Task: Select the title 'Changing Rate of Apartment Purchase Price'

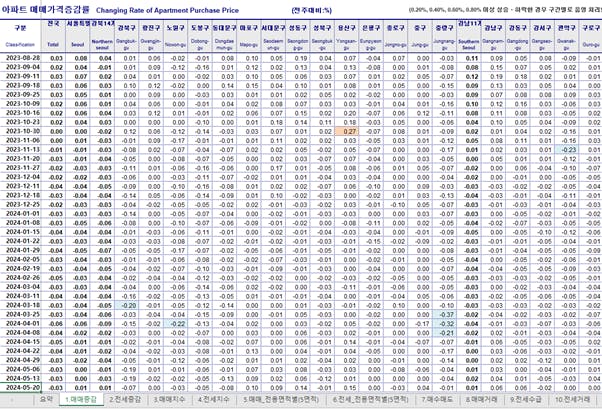Action: 167,10
